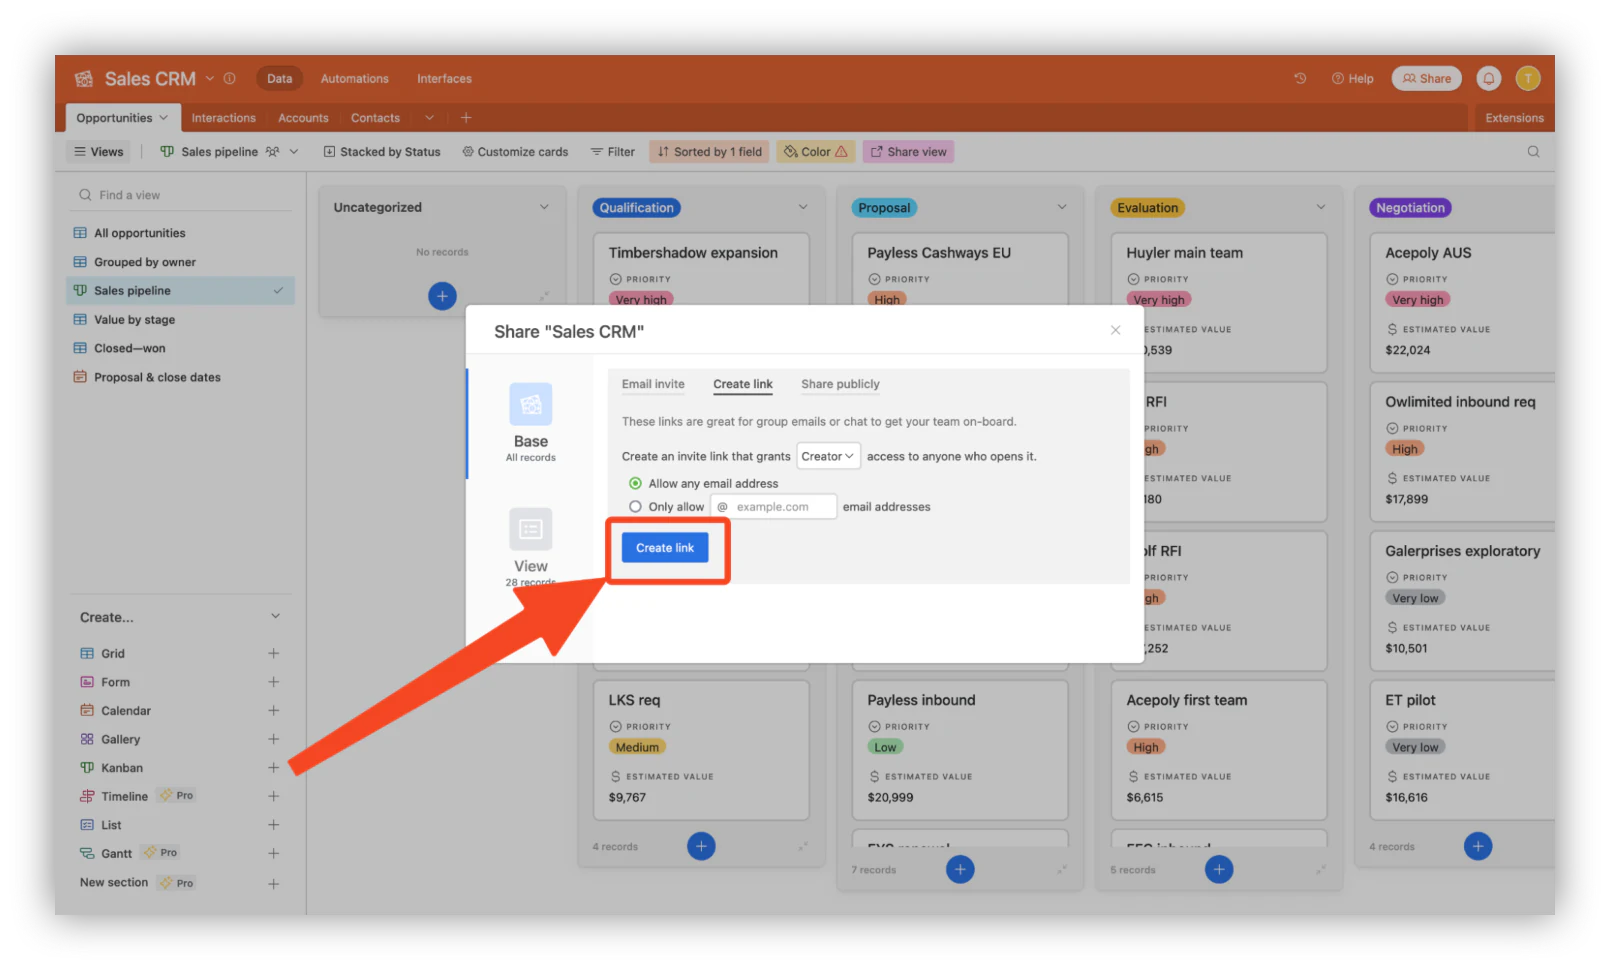
Task: Click the Sales CRM base logo icon
Action: tap(84, 78)
